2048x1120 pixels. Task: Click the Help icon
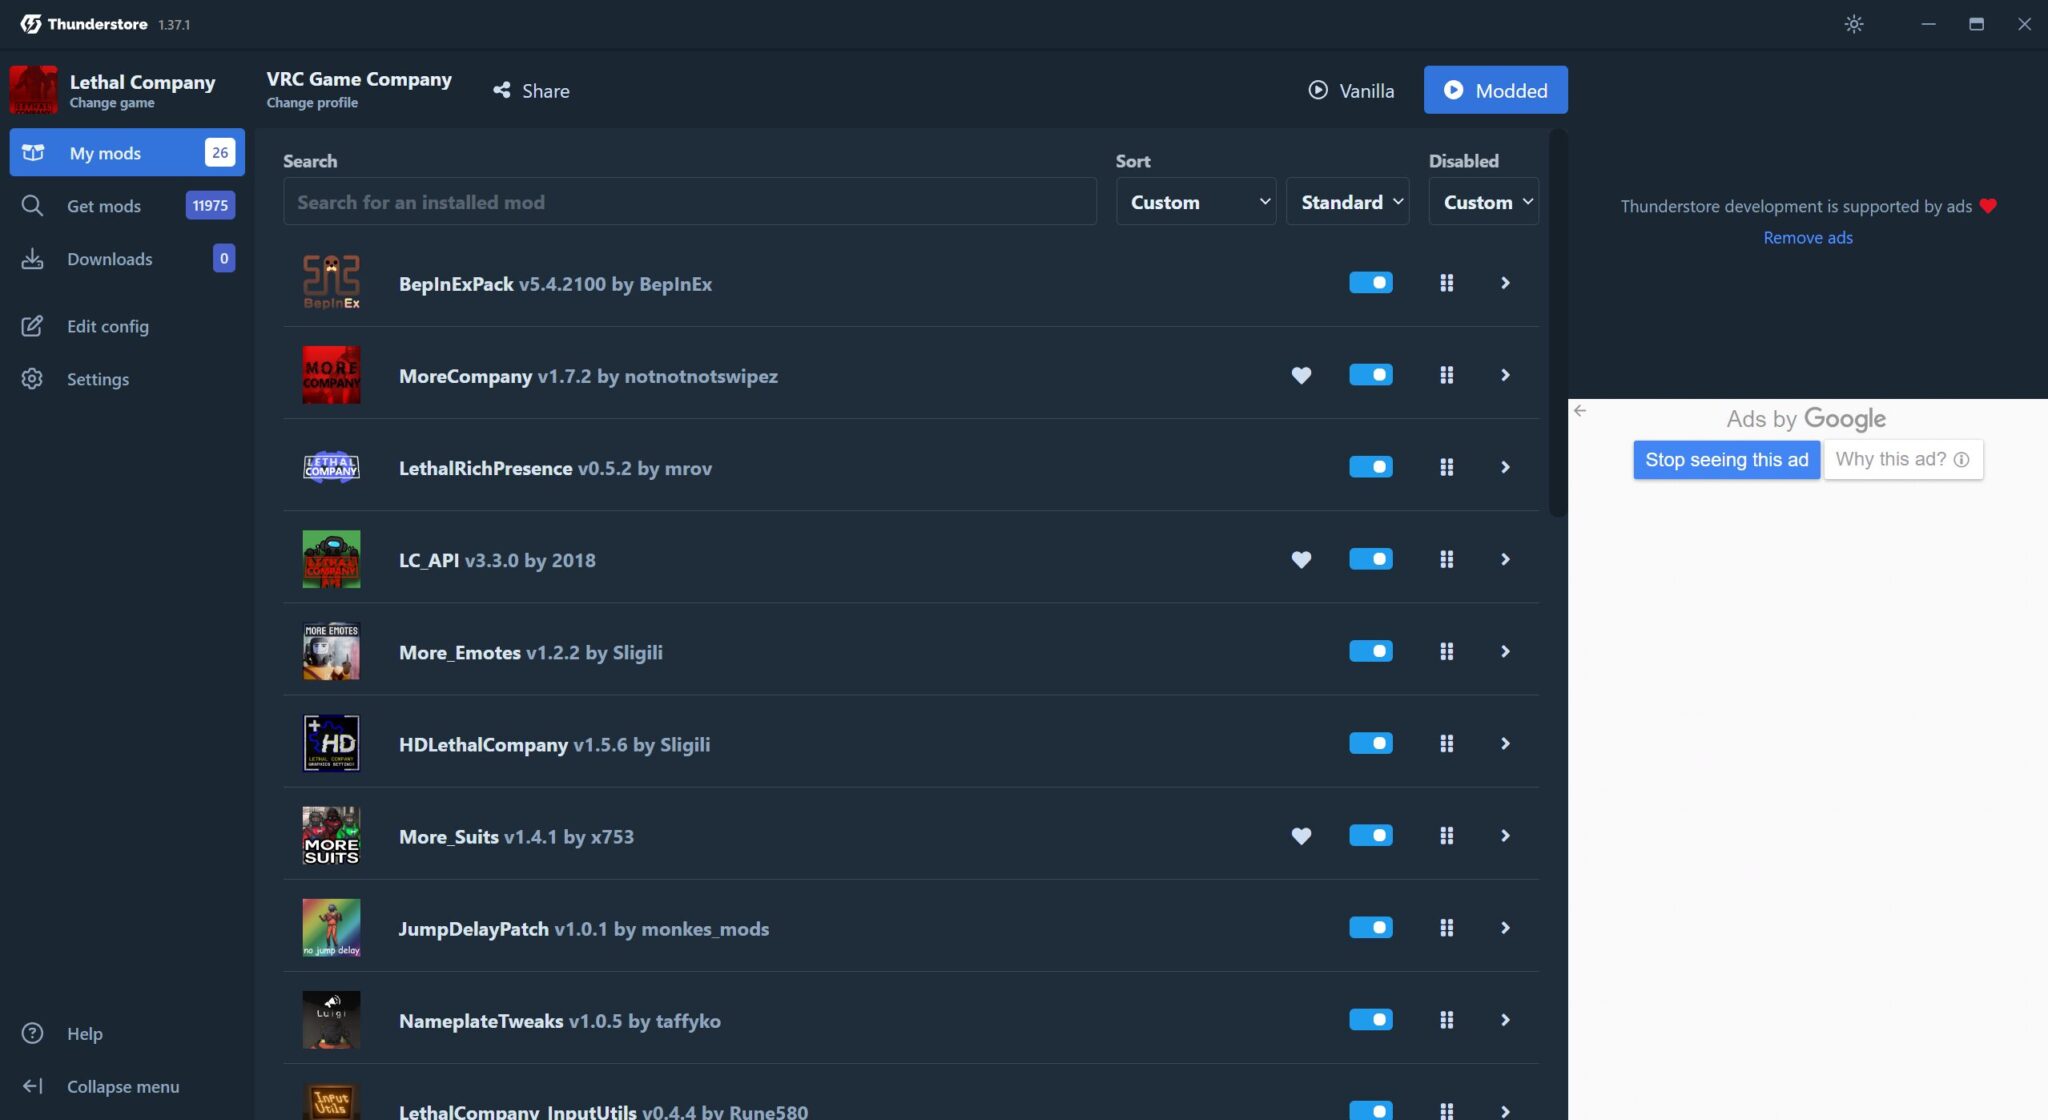(x=33, y=1033)
